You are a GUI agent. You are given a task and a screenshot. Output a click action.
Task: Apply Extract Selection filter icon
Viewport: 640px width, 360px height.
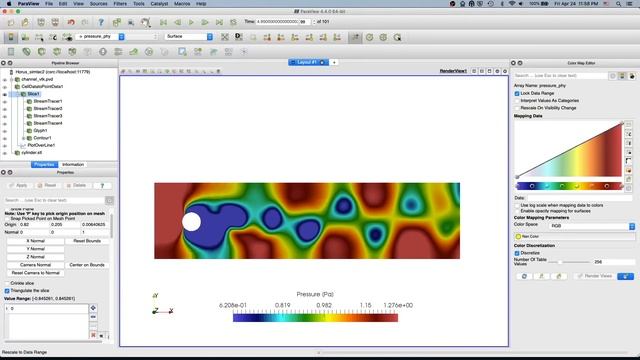pyautogui.click(x=182, y=52)
